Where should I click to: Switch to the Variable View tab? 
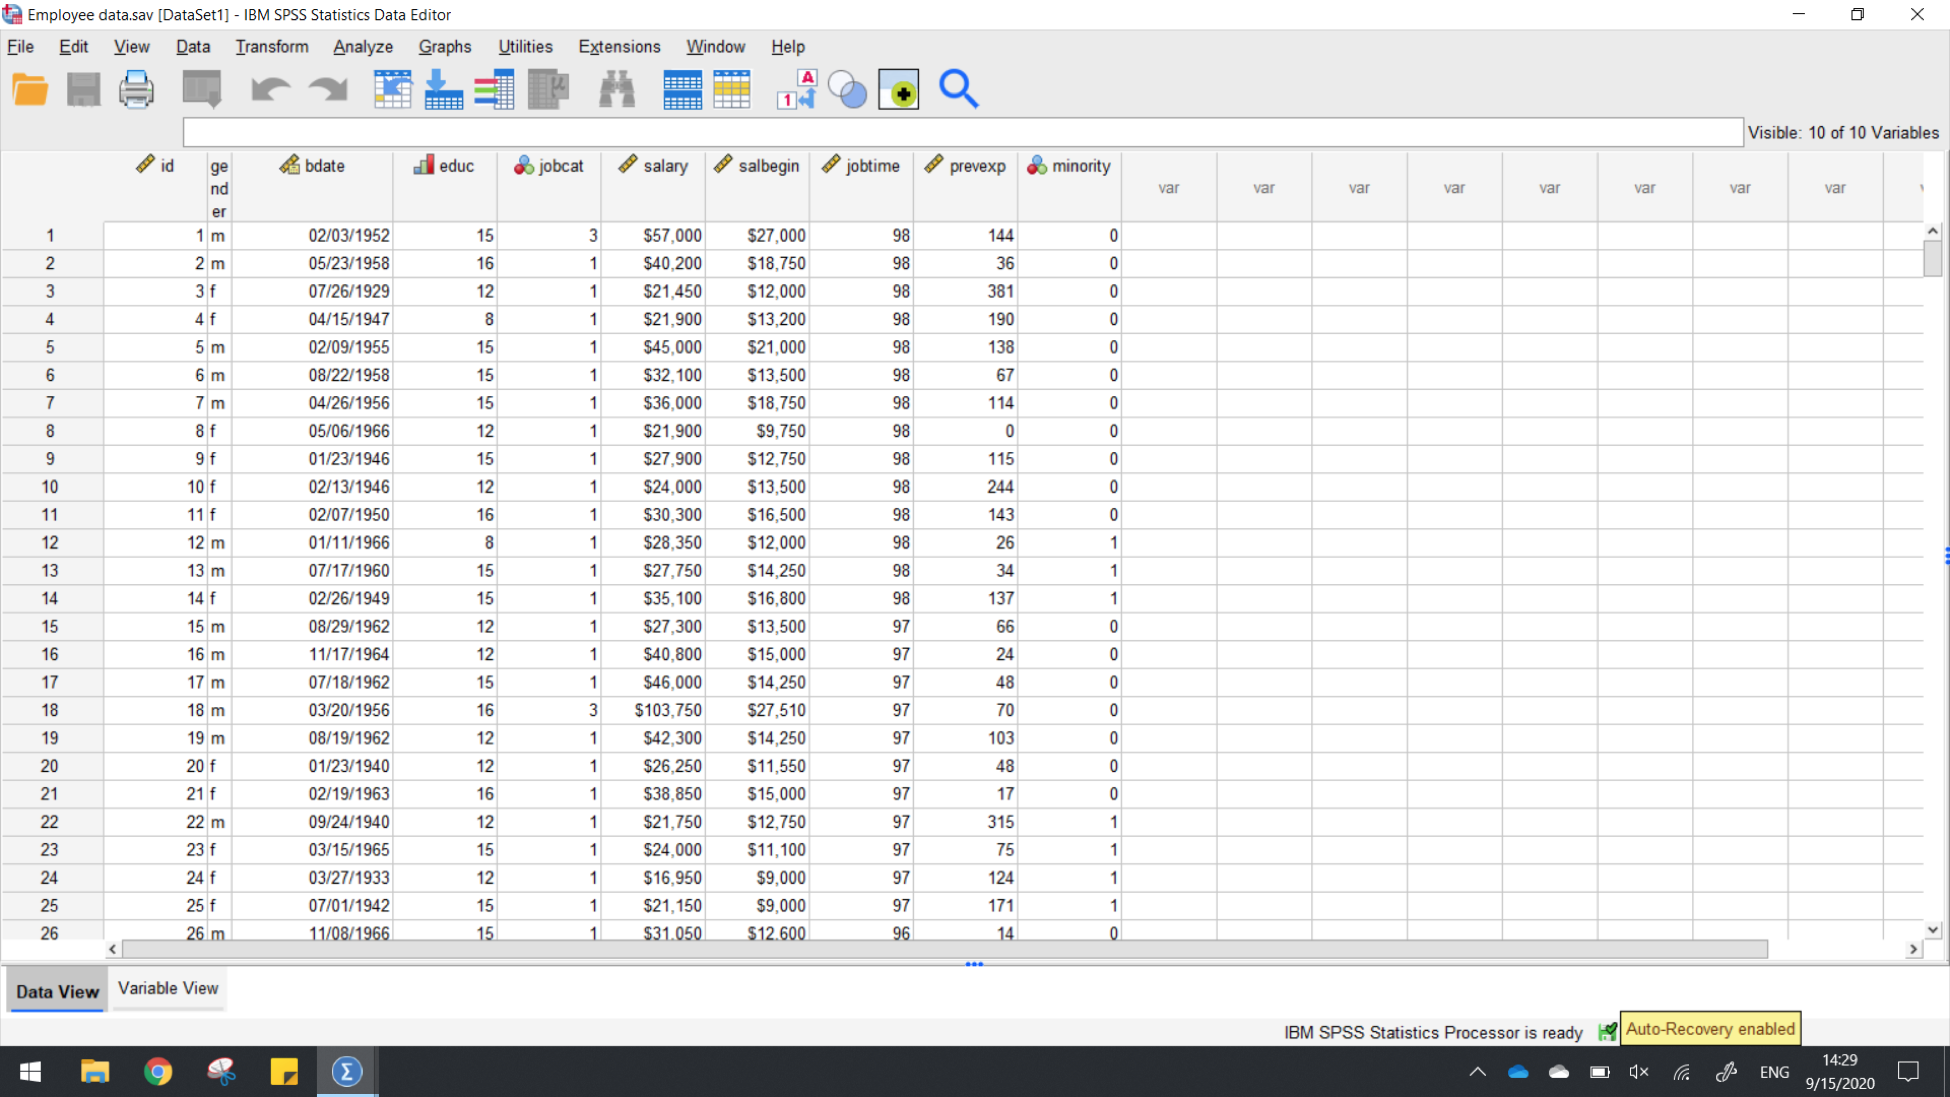pos(167,988)
